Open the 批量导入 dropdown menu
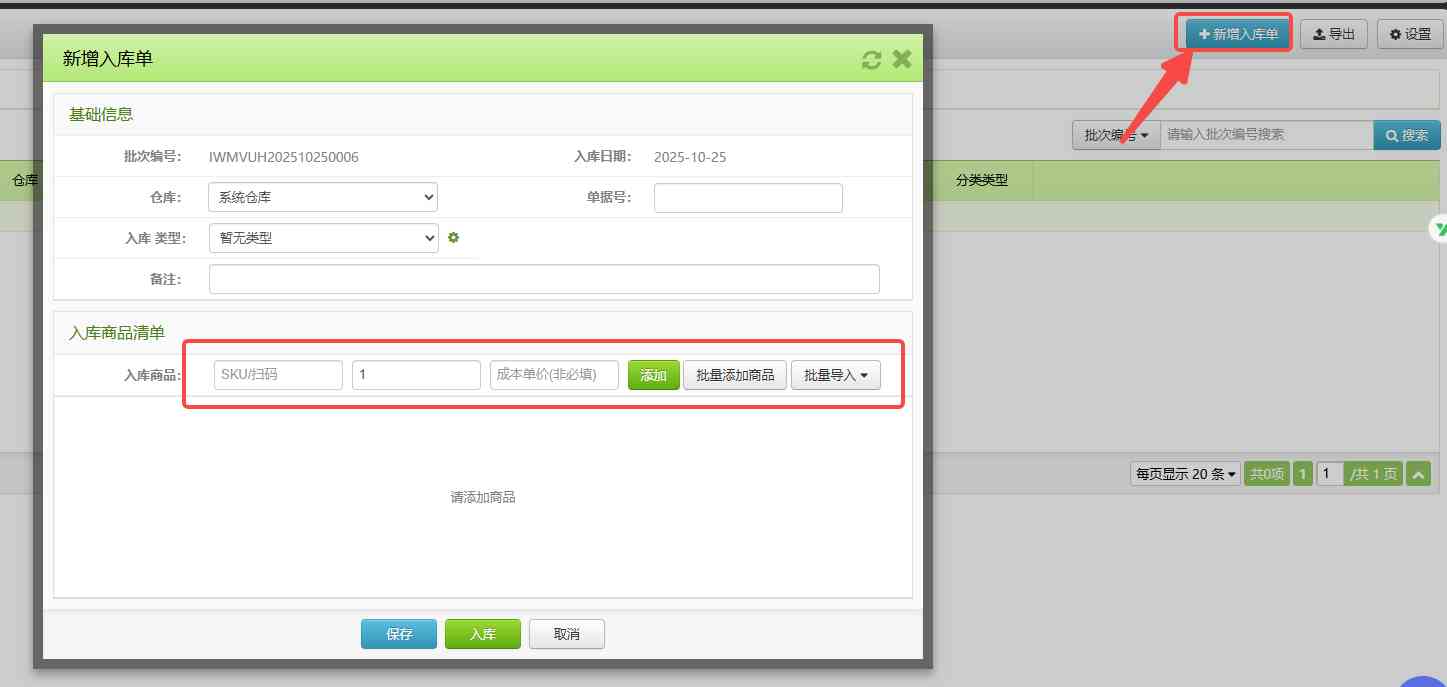 pos(835,375)
